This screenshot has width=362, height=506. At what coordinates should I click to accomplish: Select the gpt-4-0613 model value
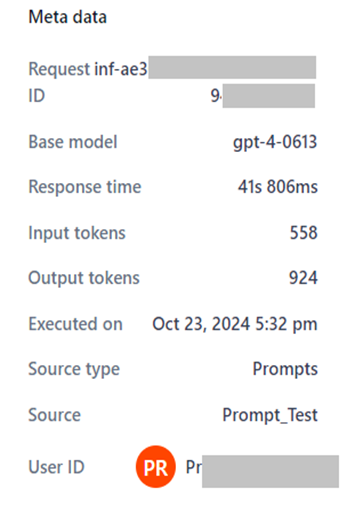click(x=275, y=143)
